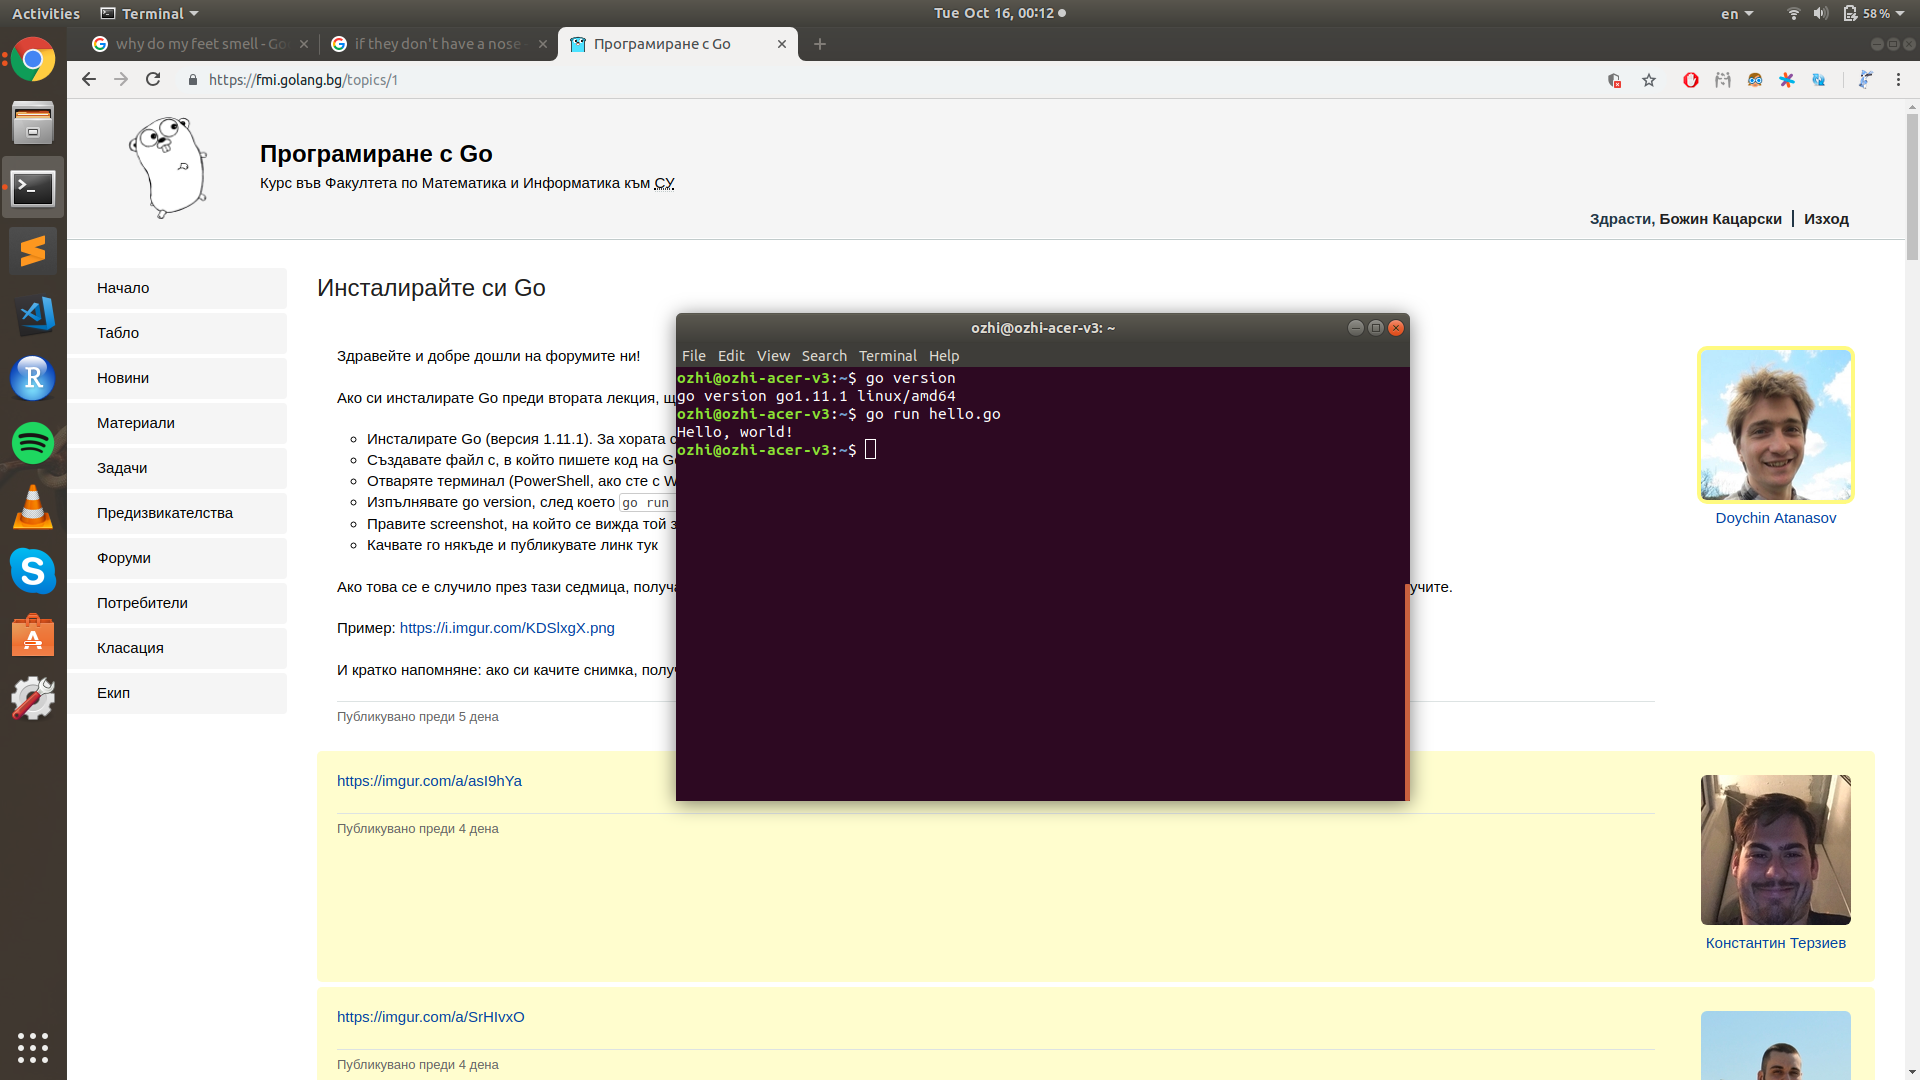Go back in Chrome
The width and height of the screenshot is (1920, 1080).
[89, 80]
